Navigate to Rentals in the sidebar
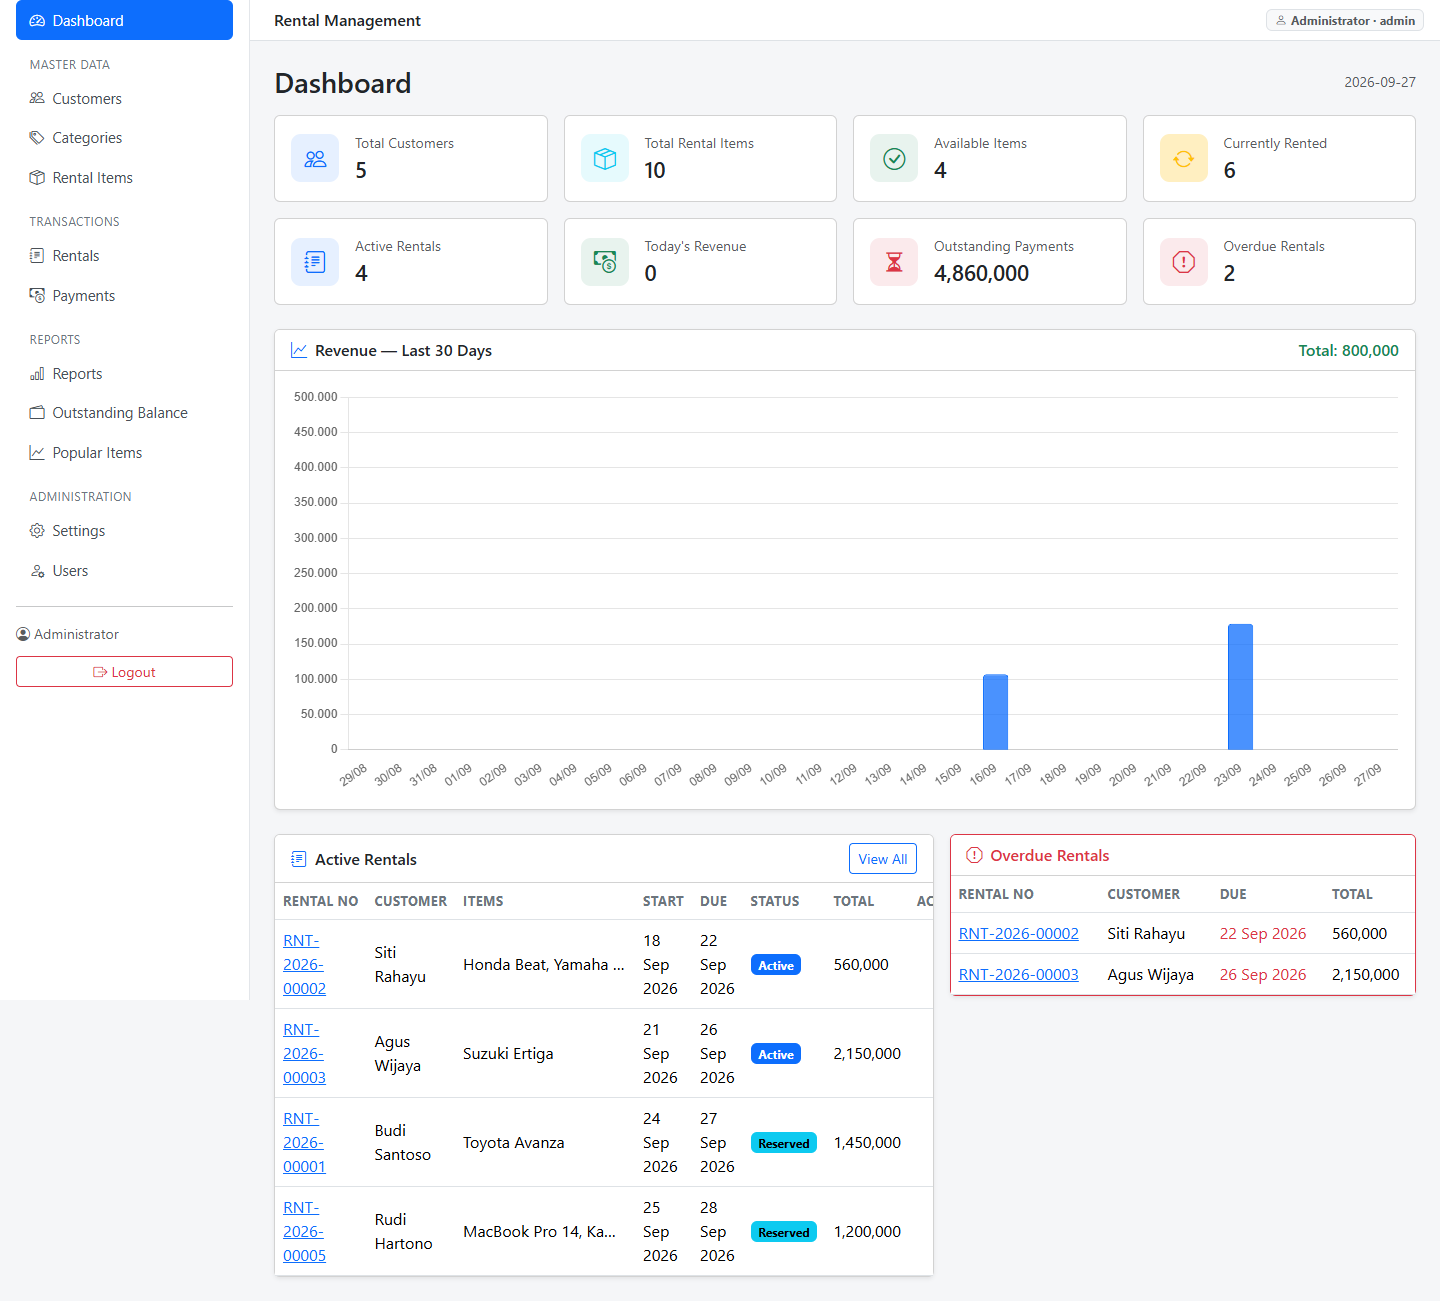The image size is (1440, 1301). tap(124, 256)
